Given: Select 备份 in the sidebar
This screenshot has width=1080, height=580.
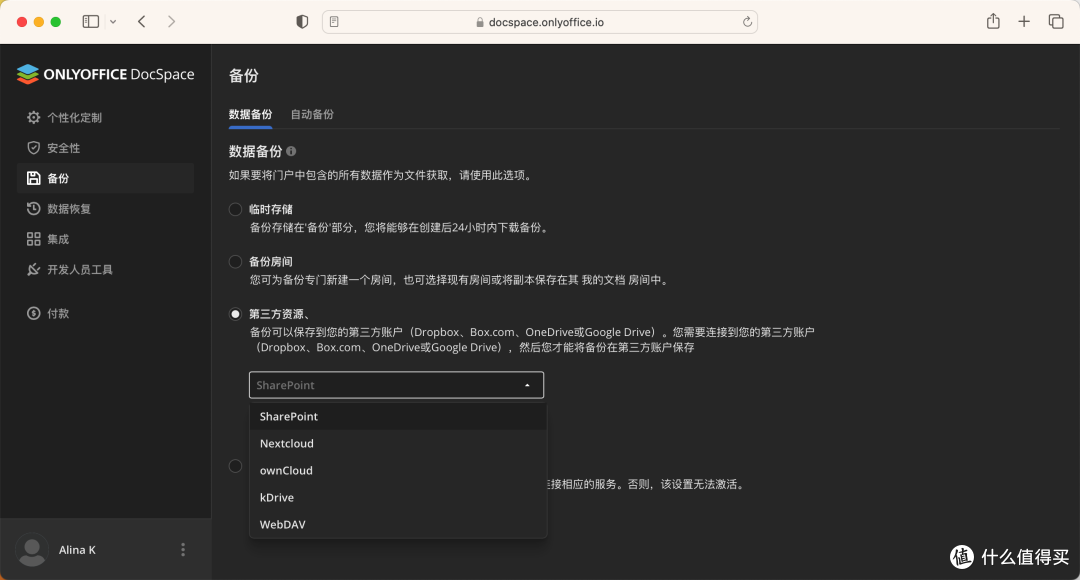Looking at the screenshot, I should click(105, 178).
